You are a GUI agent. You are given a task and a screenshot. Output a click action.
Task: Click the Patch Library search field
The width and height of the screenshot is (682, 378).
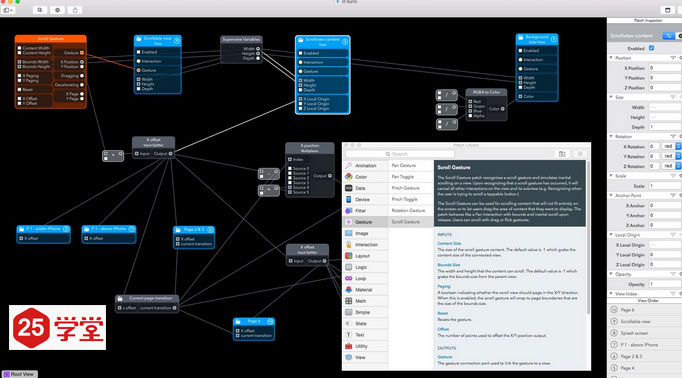coord(400,154)
